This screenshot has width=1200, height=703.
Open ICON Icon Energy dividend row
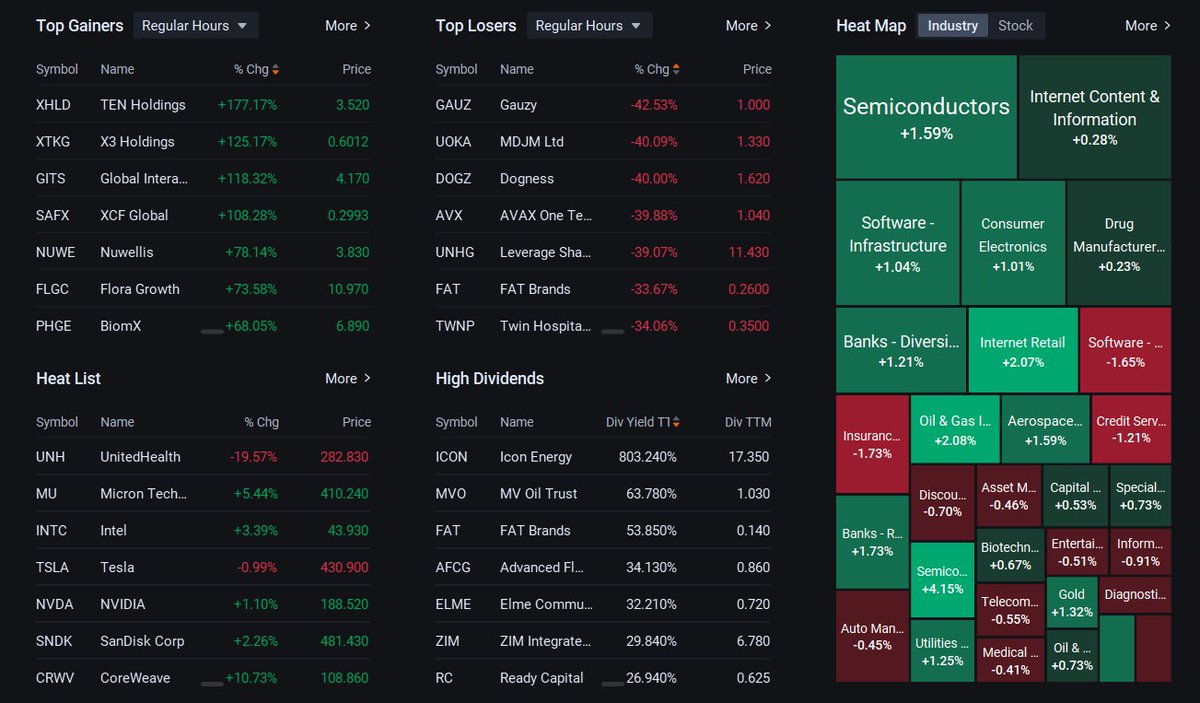tap(603, 457)
